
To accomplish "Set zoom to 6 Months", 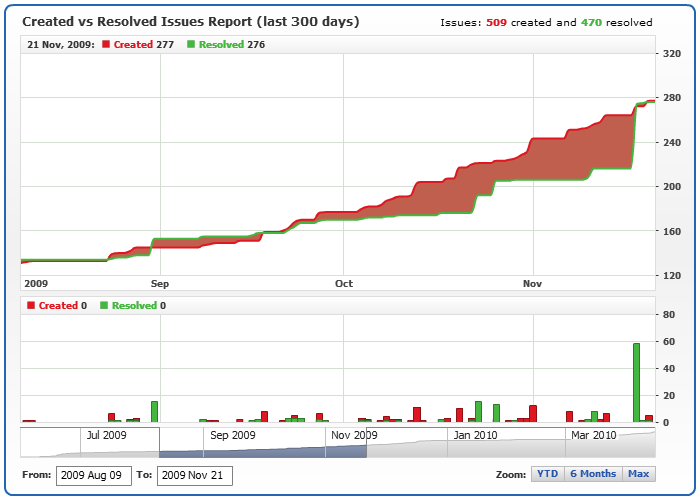I will tap(593, 474).
